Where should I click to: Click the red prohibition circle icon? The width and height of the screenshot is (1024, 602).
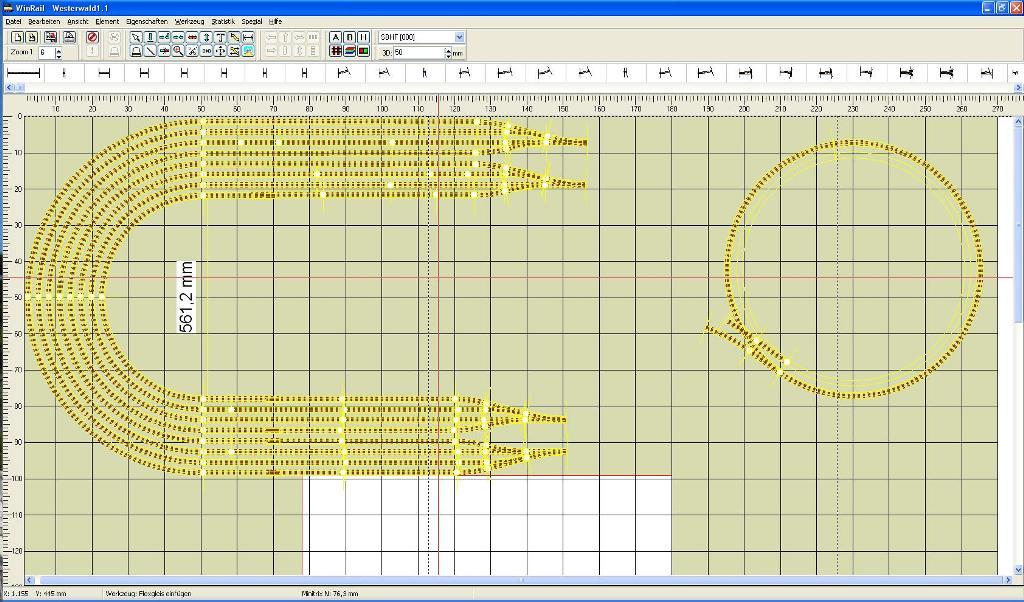(x=92, y=37)
